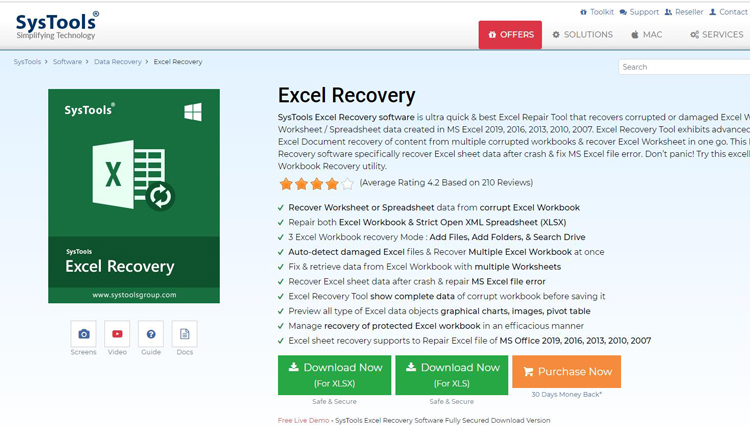750x426 pixels.
Task: Click Download Now for XLS button
Action: coord(451,374)
